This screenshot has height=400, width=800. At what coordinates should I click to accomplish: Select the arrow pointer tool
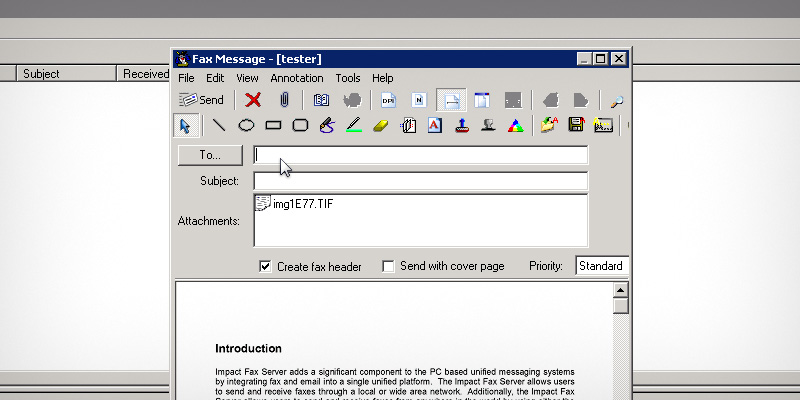[185, 126]
